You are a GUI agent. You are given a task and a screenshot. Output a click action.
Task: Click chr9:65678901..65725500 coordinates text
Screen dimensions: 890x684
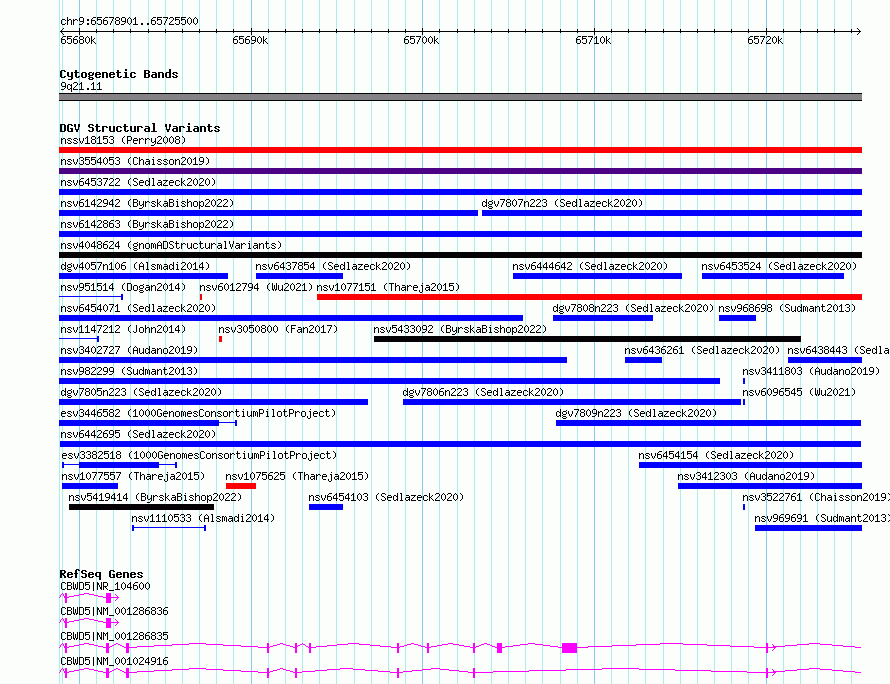(x=129, y=21)
